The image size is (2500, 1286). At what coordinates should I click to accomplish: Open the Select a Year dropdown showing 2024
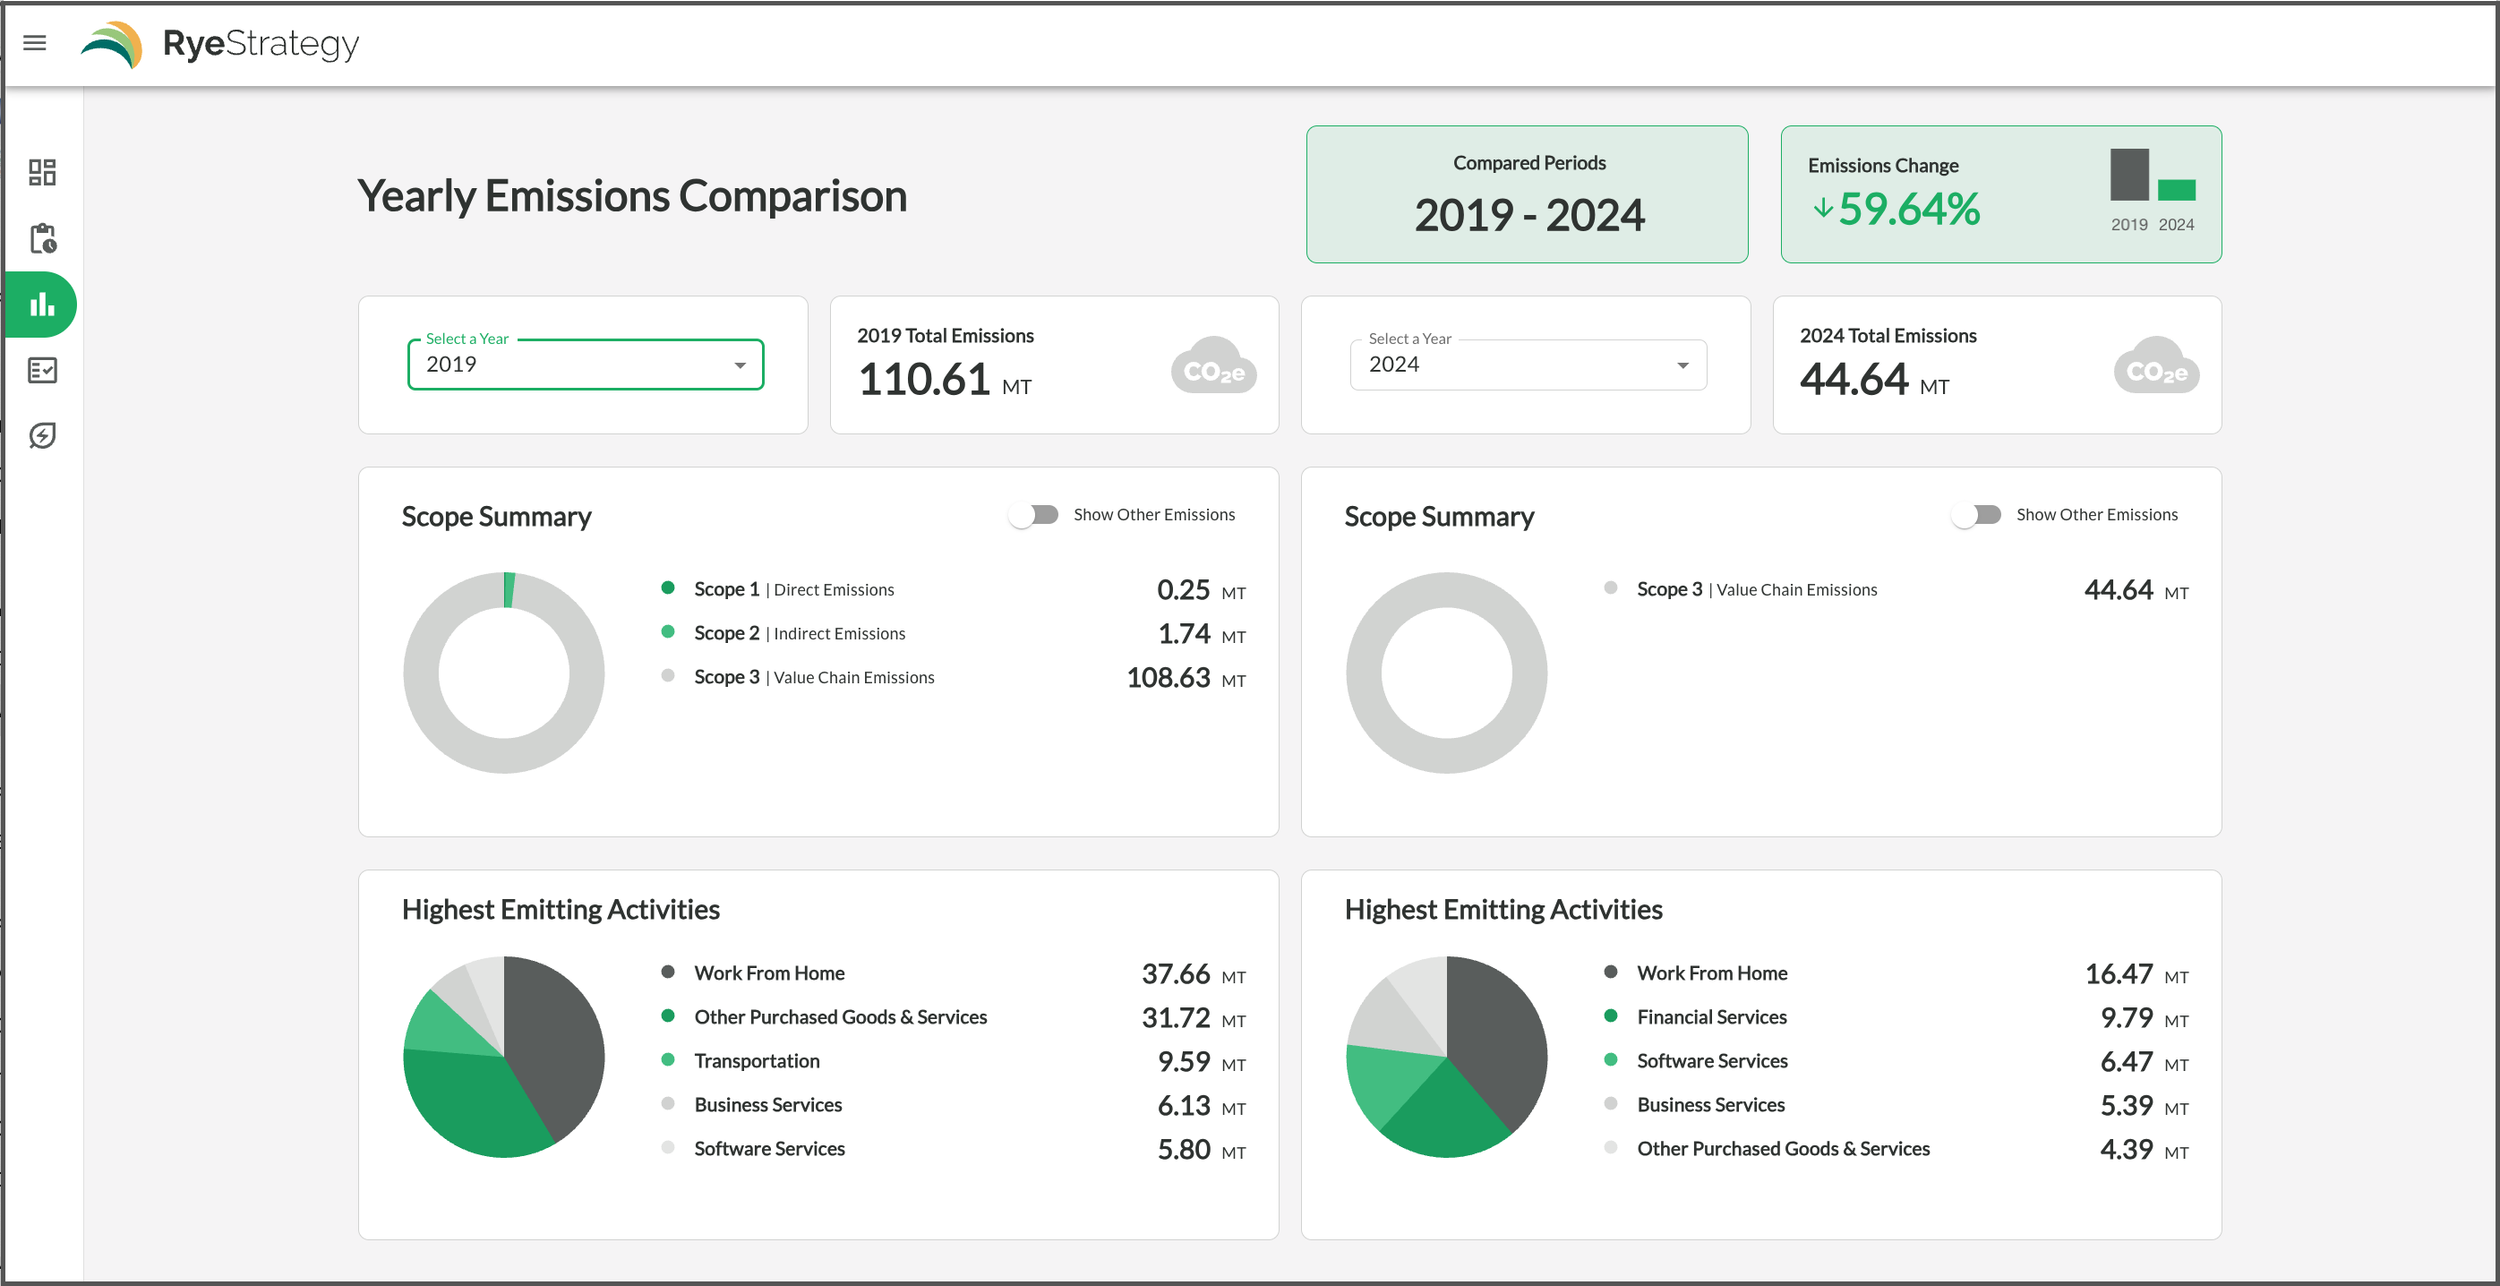1527,364
